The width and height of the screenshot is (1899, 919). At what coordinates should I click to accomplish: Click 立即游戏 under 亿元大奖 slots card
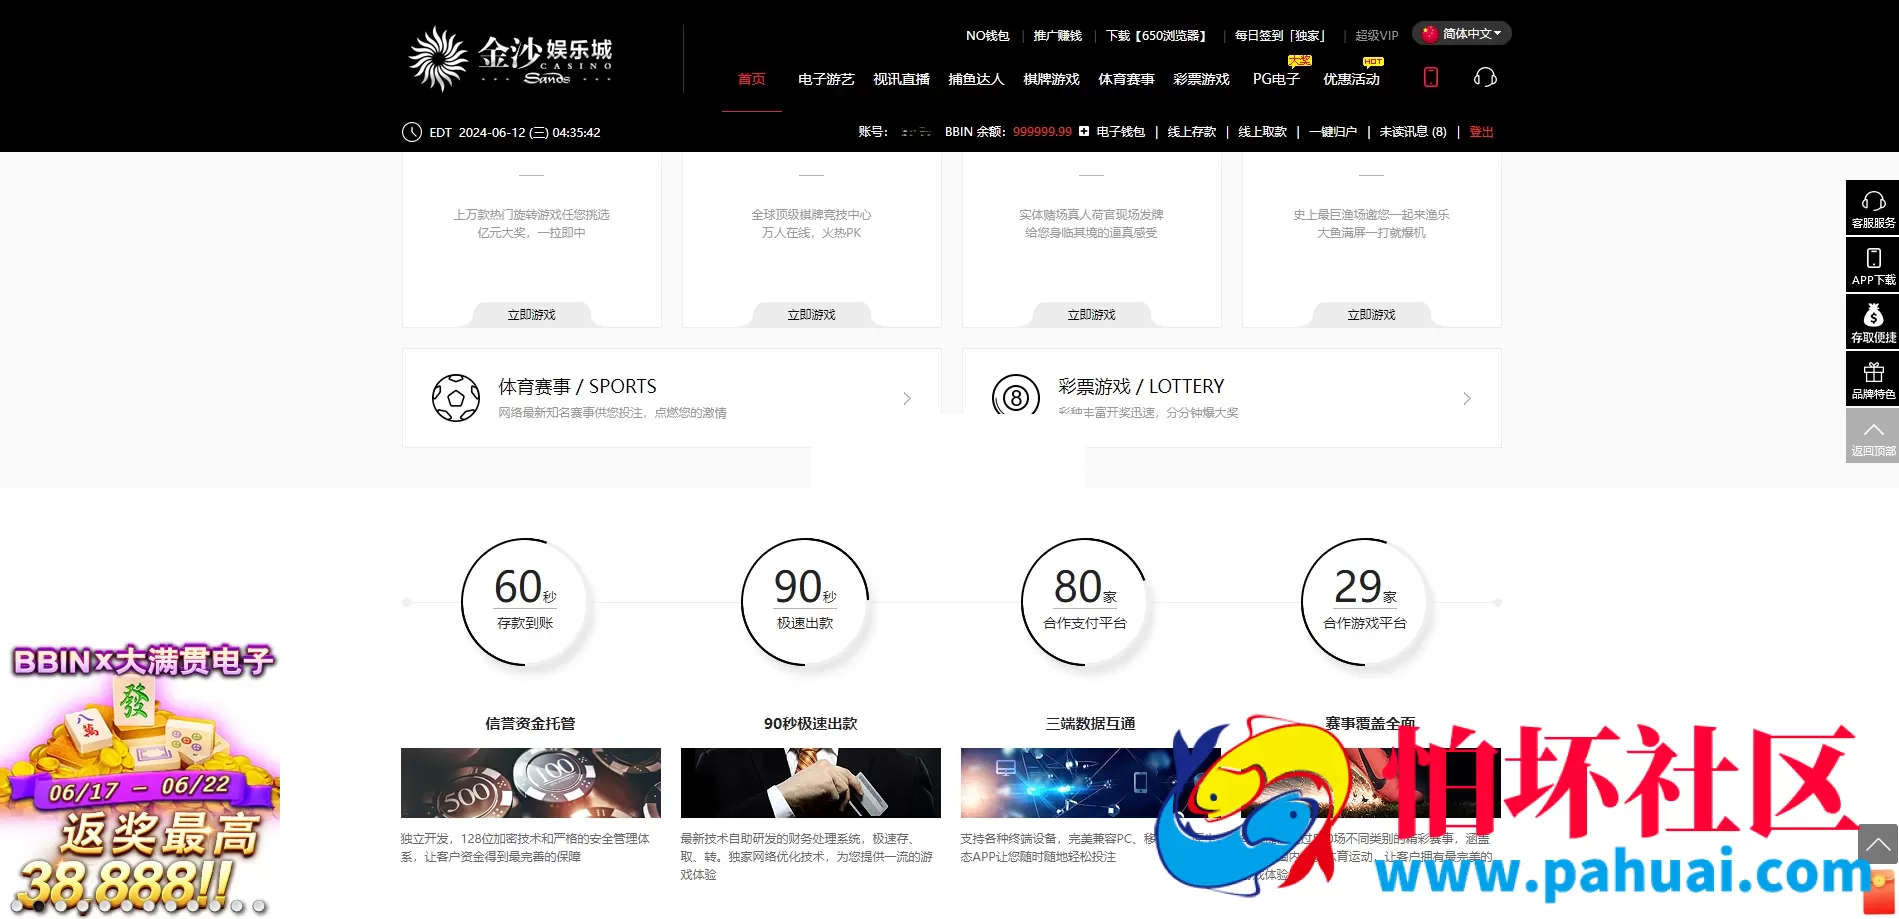pos(531,314)
